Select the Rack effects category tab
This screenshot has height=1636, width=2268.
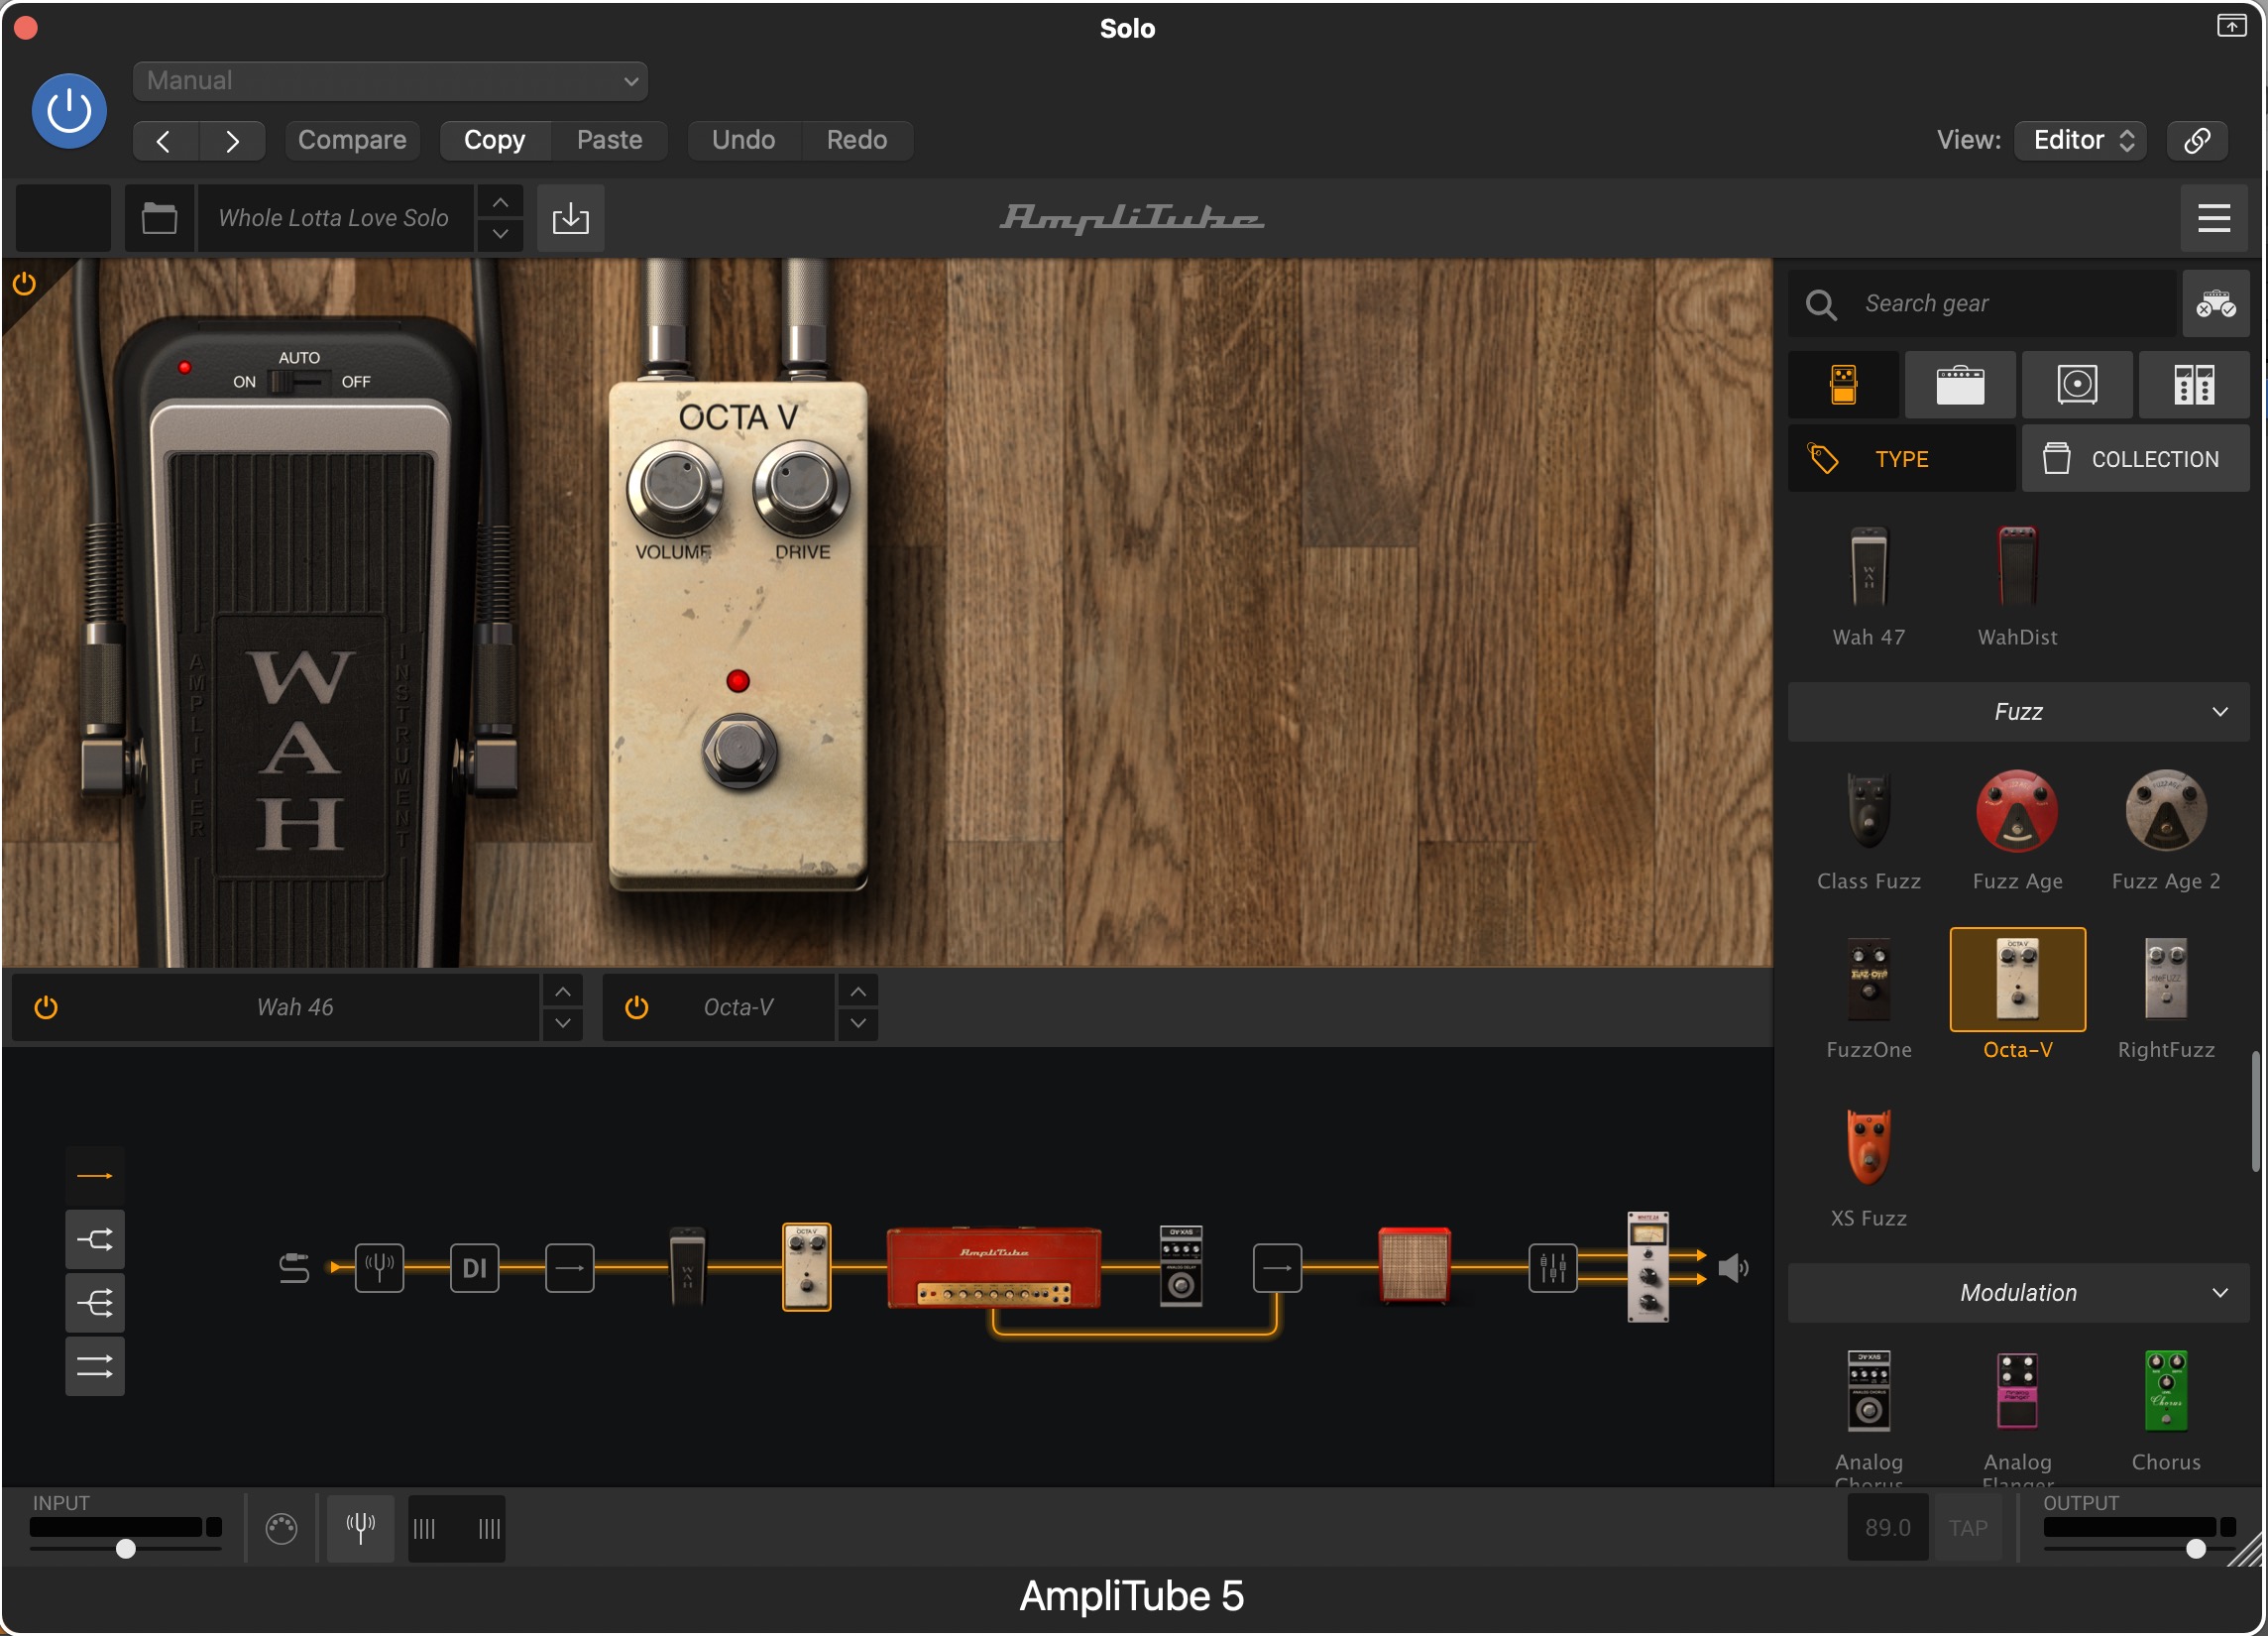pyautogui.click(x=2194, y=385)
